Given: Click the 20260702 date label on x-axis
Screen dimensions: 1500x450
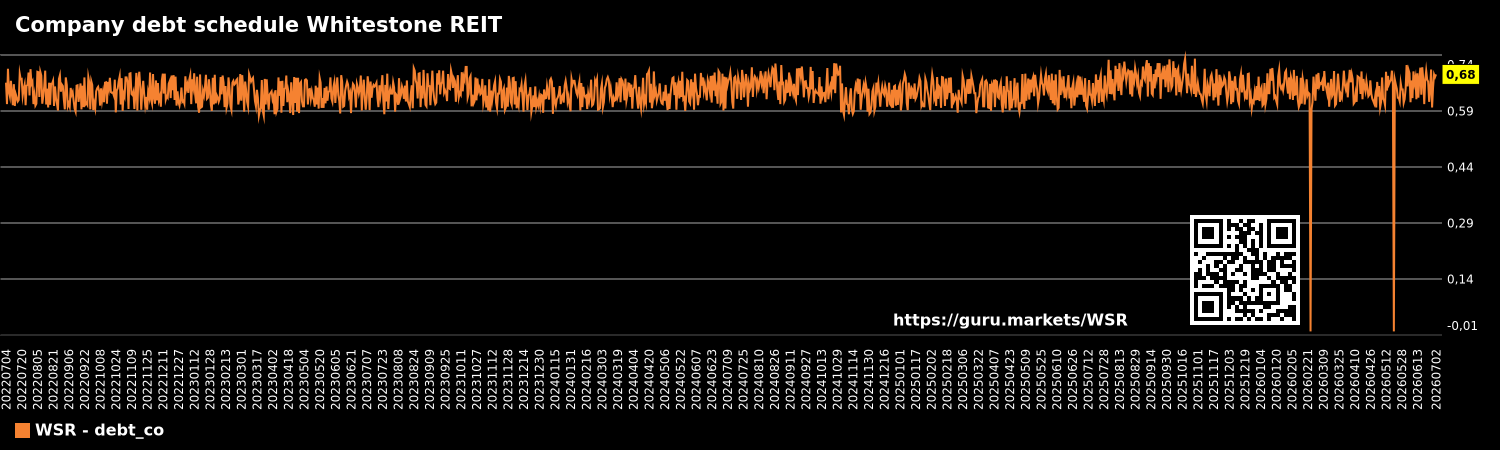Looking at the screenshot, I should point(1439,379).
